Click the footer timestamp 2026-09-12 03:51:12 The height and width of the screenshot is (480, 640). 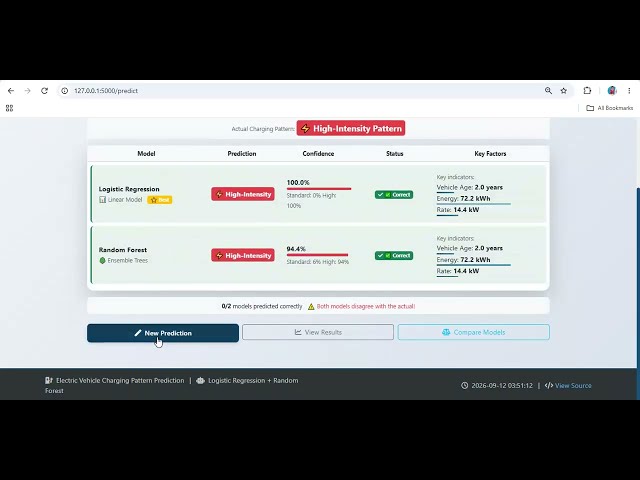pos(502,385)
